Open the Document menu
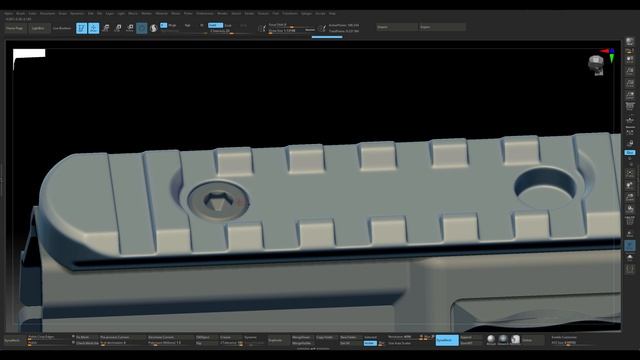Image resolution: width=640 pixels, height=360 pixels. tap(47, 13)
